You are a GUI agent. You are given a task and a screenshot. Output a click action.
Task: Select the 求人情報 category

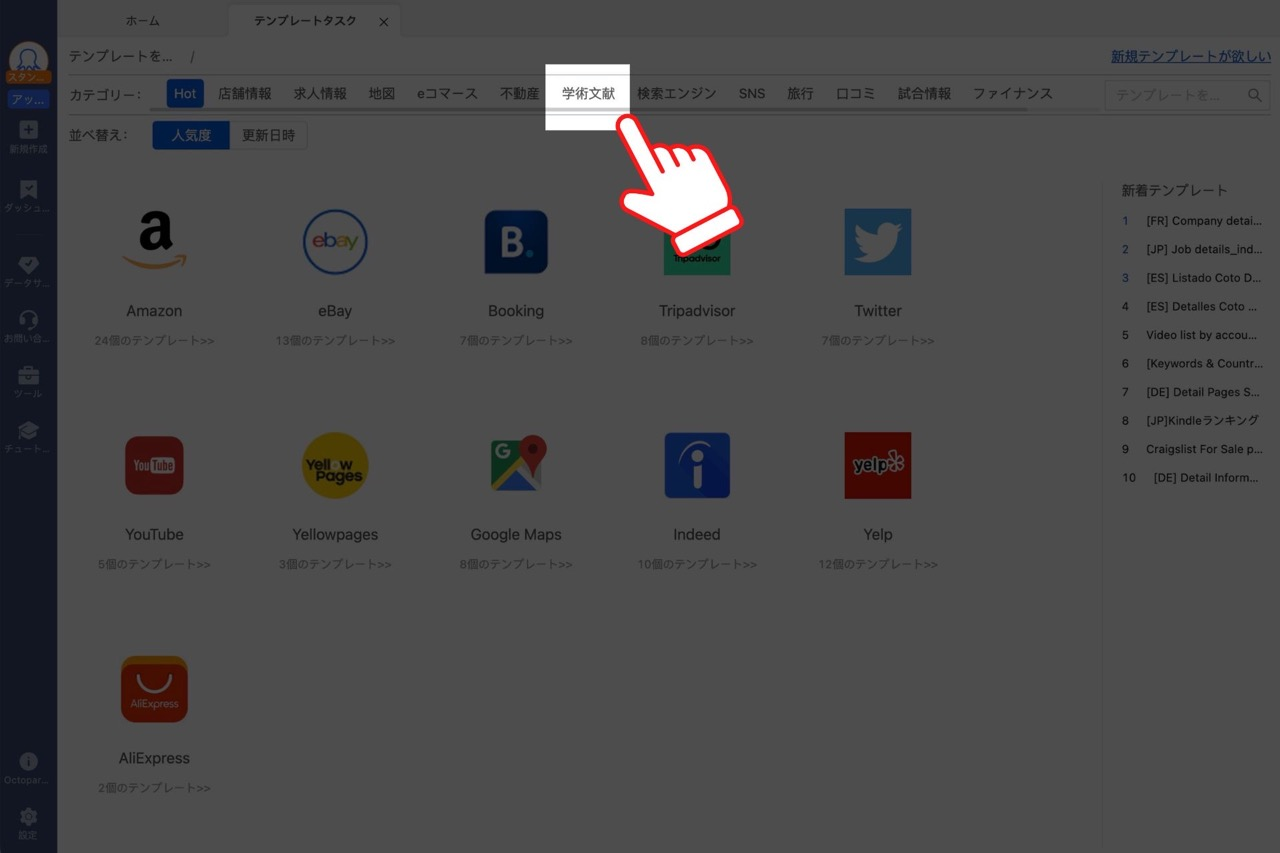pyautogui.click(x=320, y=94)
